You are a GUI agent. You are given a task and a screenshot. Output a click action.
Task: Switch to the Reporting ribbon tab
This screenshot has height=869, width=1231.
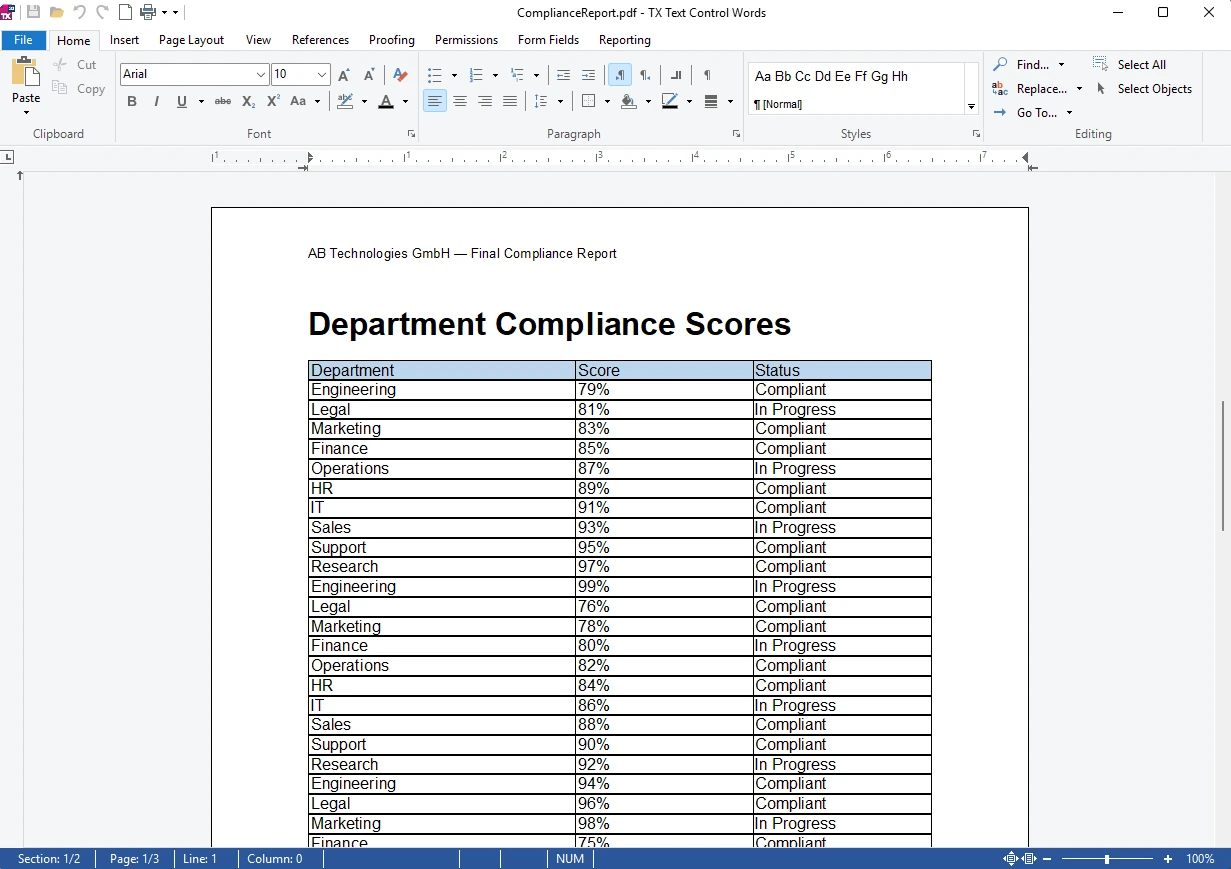coord(624,40)
